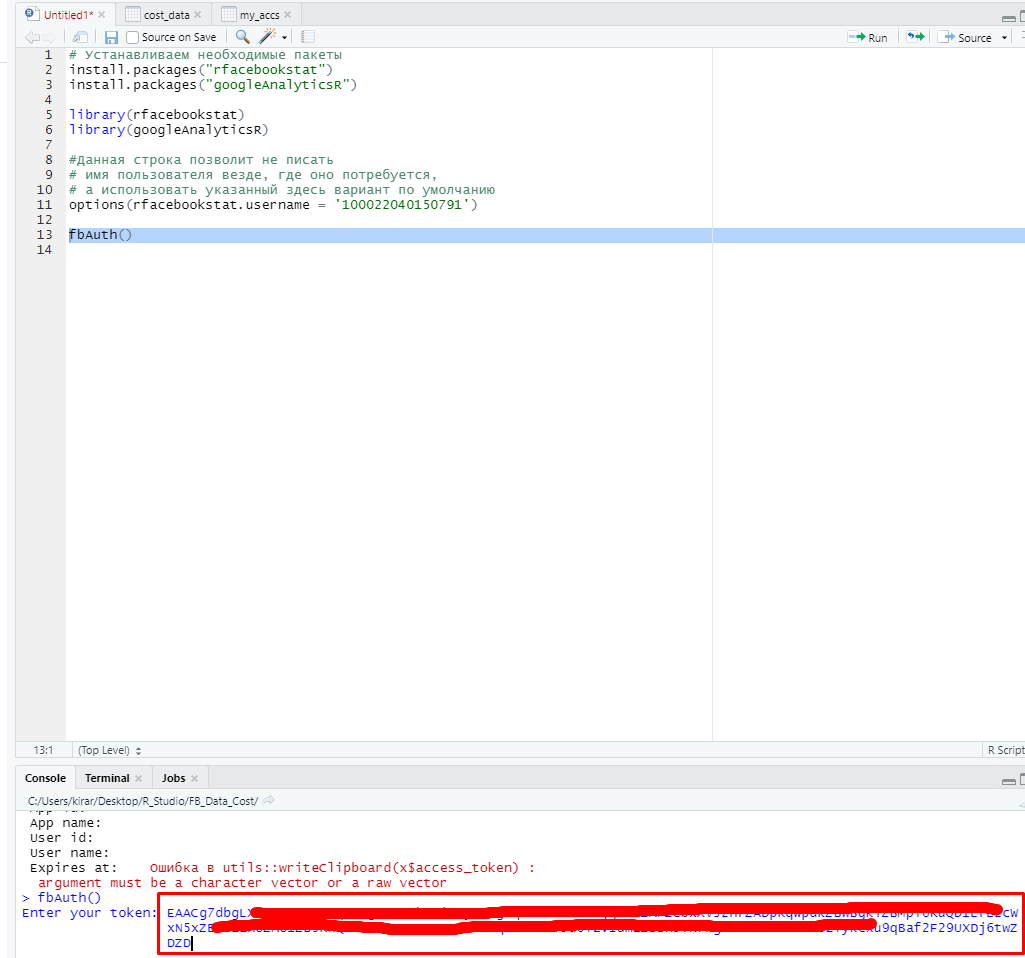
Task: Click the Find/Replace magnifier icon
Action: point(242,37)
